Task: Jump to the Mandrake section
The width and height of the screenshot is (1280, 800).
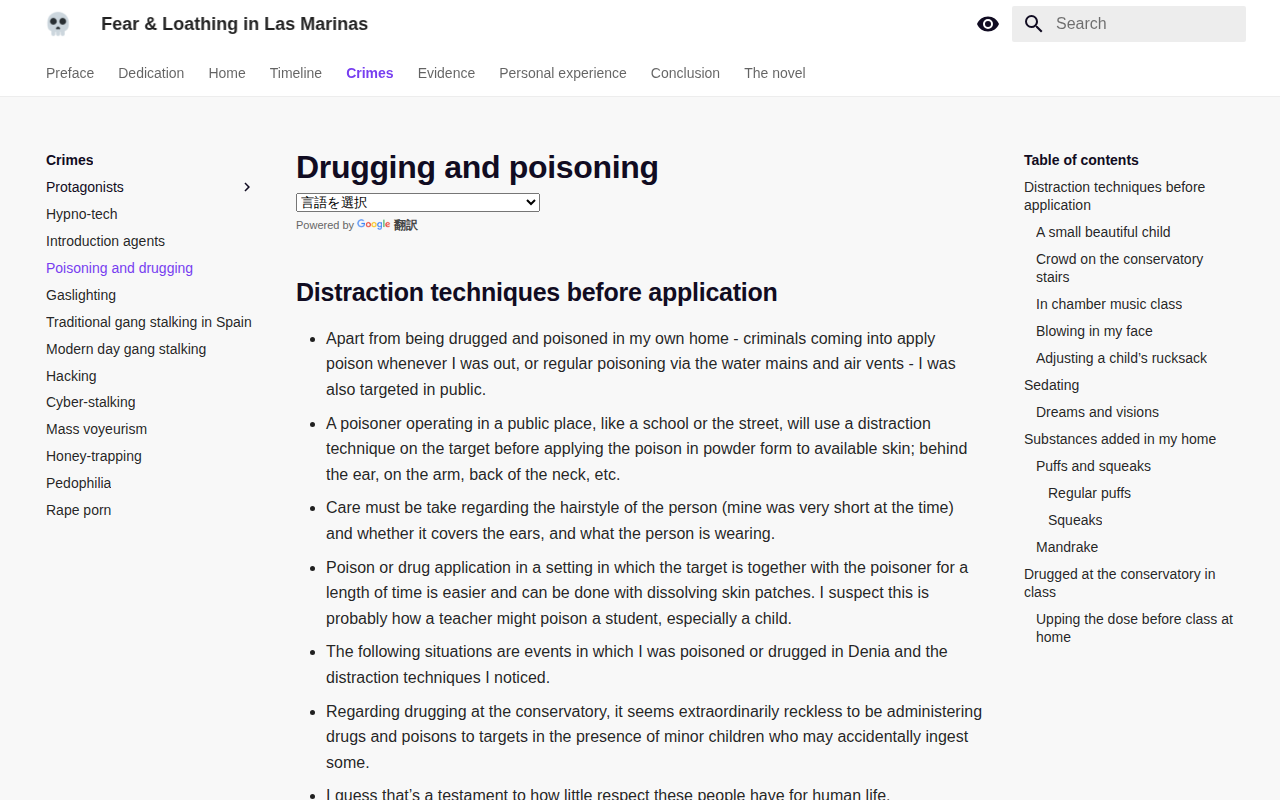Action: click(1067, 547)
